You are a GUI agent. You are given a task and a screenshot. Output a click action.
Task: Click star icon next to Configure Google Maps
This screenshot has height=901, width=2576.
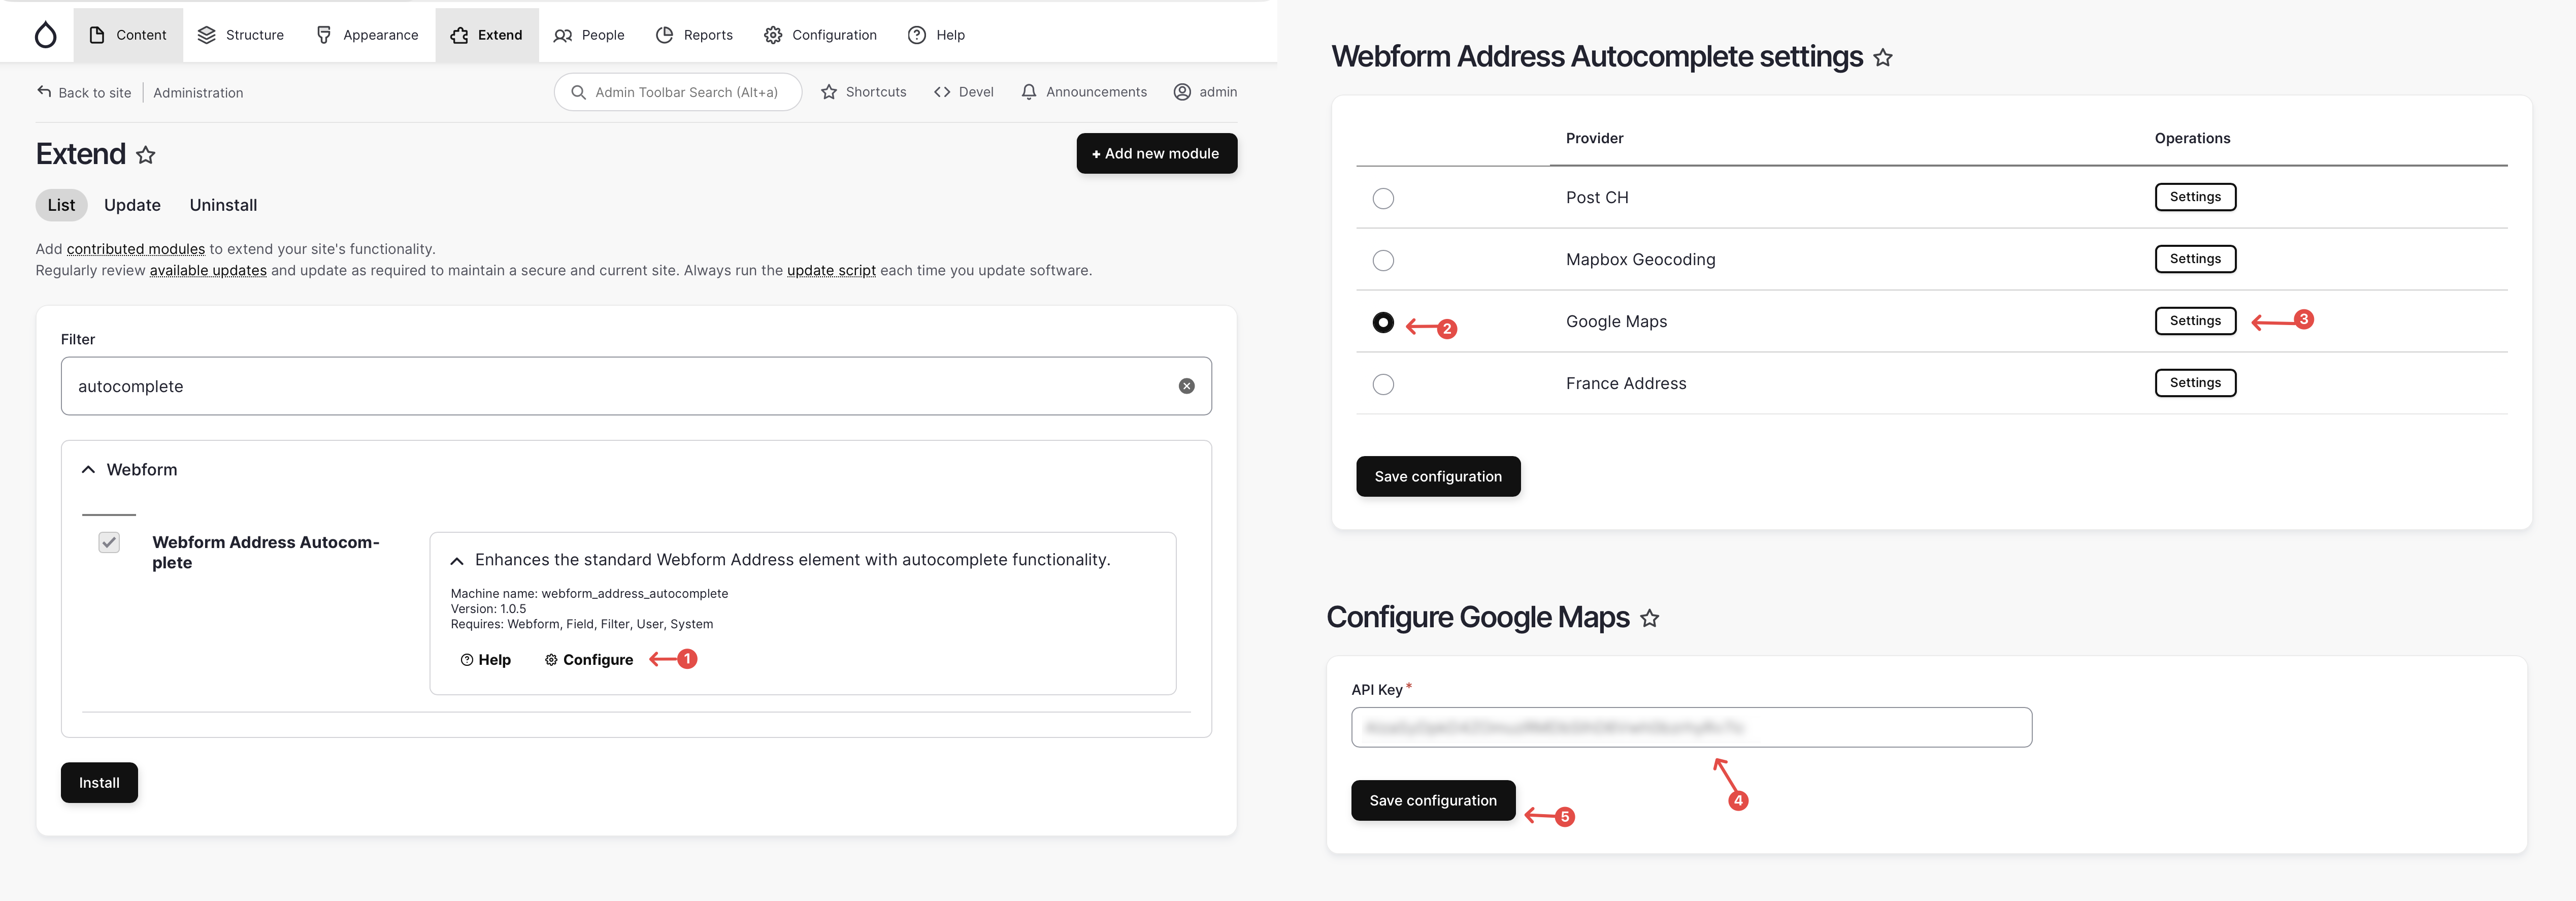tap(1649, 619)
